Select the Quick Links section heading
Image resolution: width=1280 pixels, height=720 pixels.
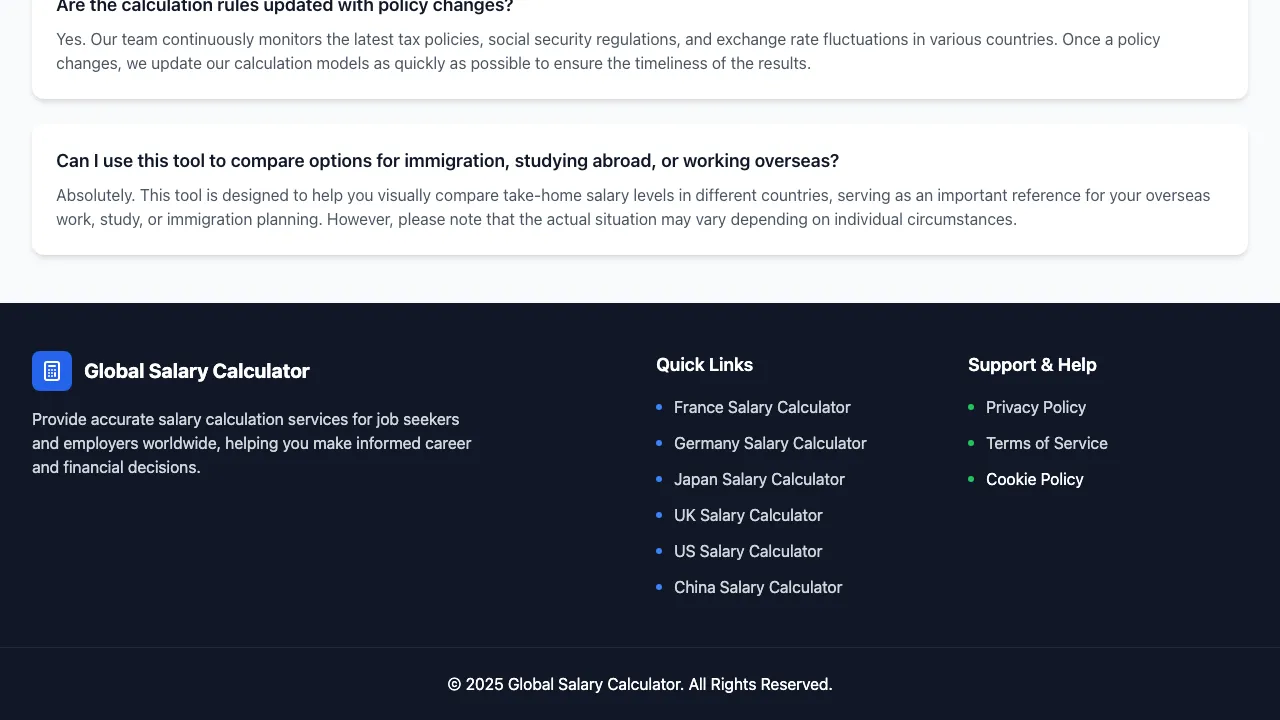(704, 365)
